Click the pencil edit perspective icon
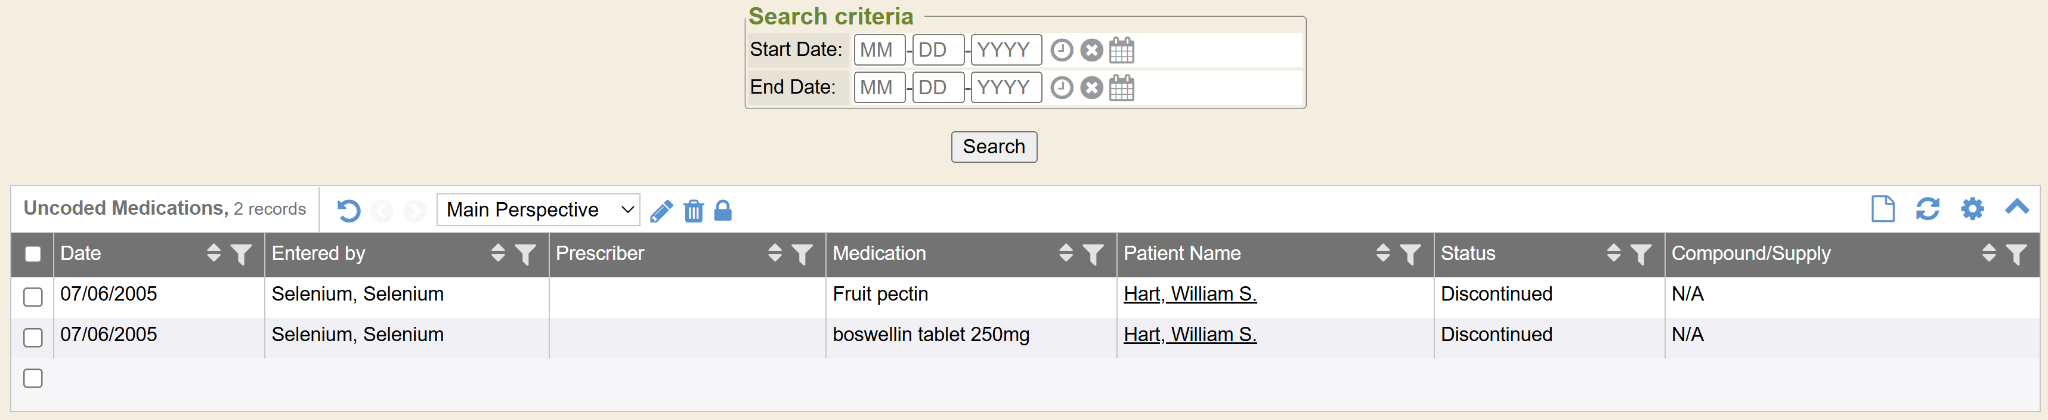Screen dimensions: 2048x420 [x=661, y=211]
